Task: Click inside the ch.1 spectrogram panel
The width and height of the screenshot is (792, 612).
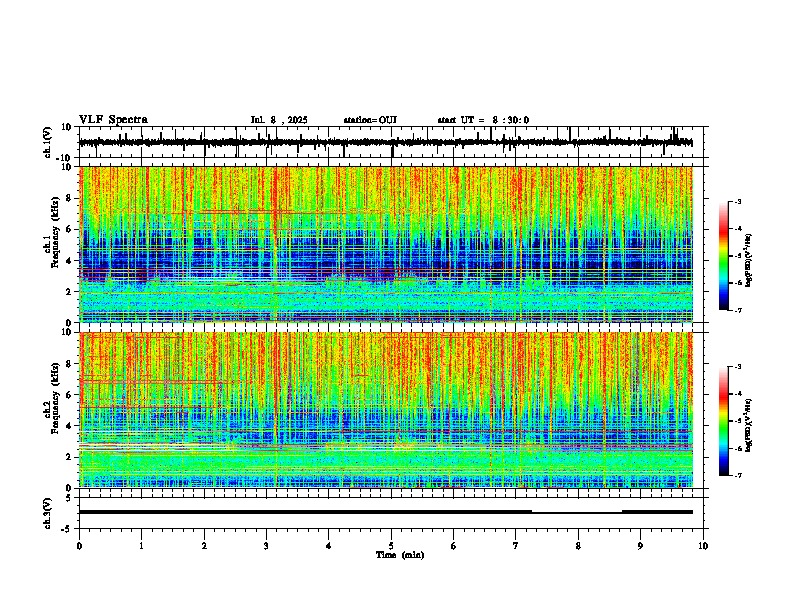Action: click(x=393, y=244)
